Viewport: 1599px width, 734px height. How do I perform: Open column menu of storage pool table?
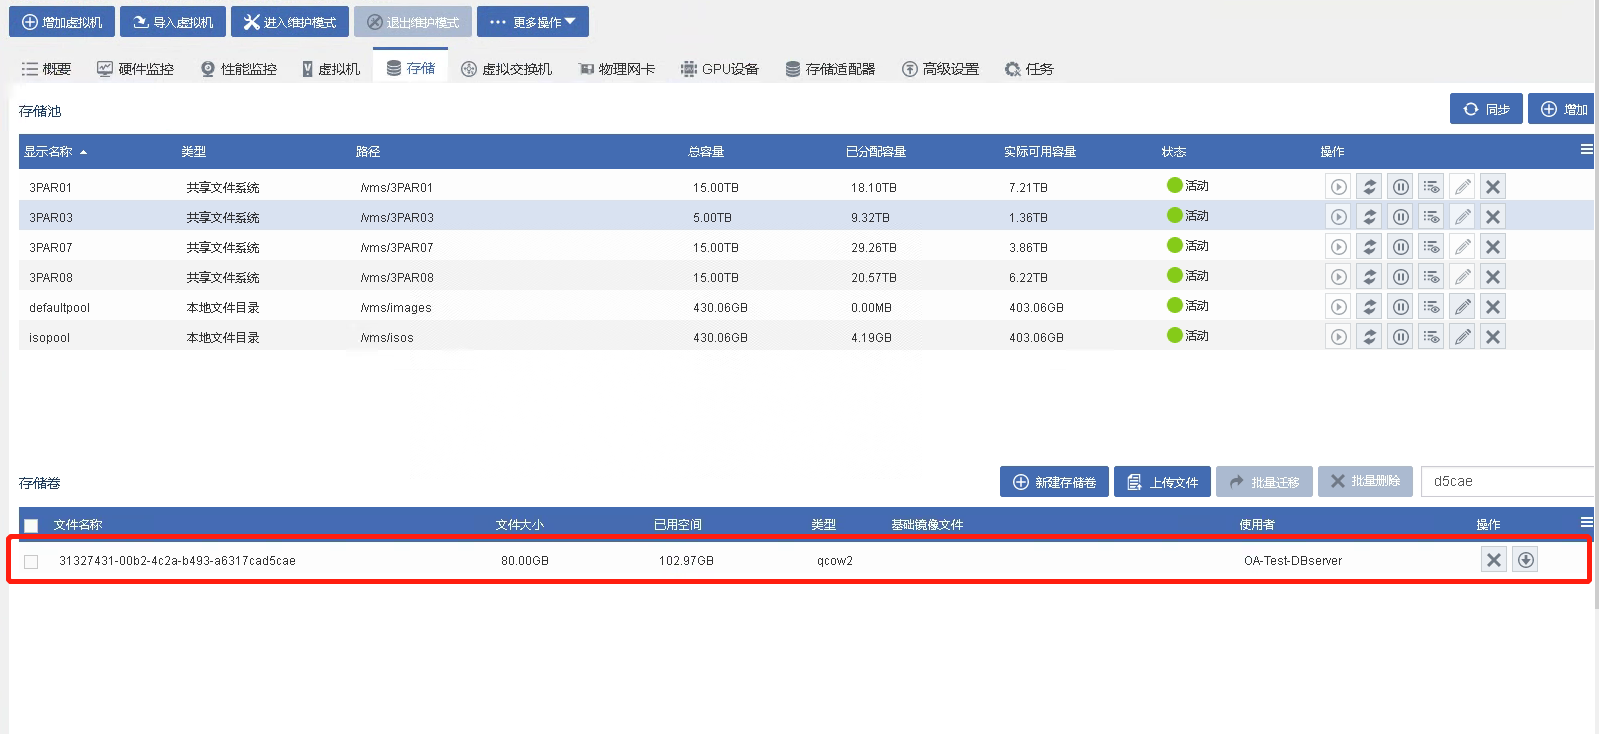click(1586, 150)
